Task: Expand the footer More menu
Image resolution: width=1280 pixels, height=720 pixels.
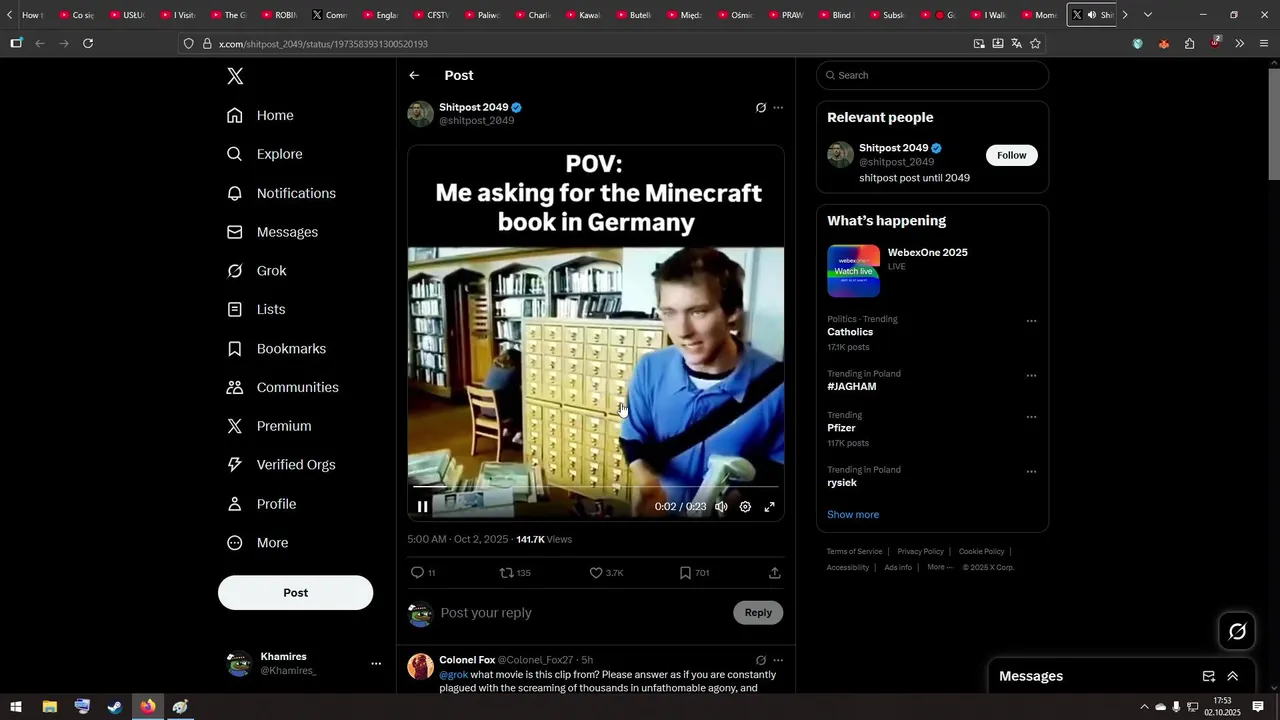Action: point(939,568)
